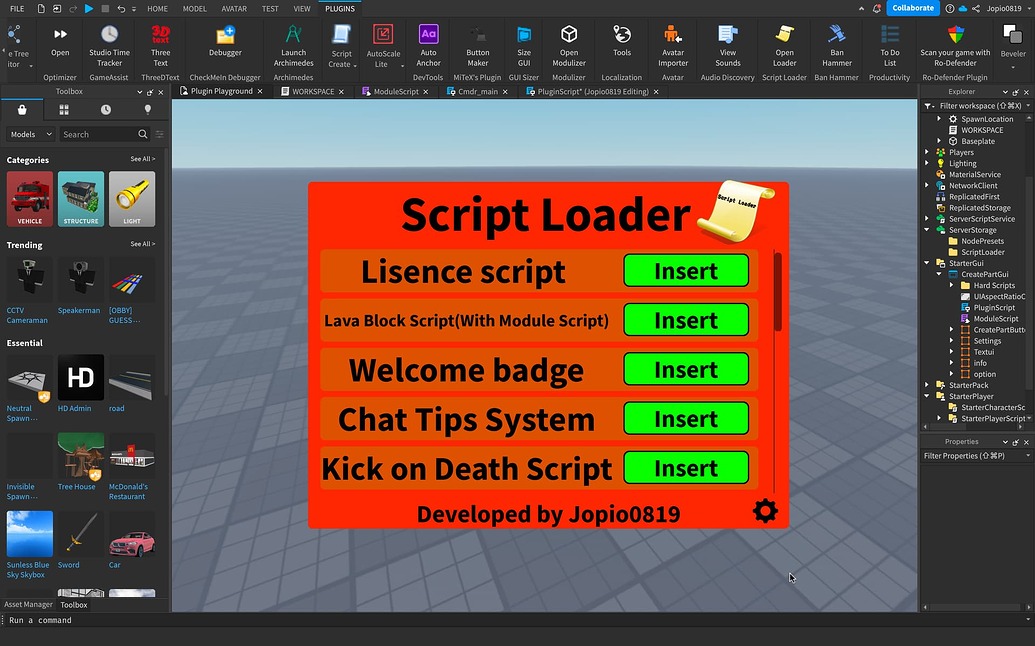Image resolution: width=1035 pixels, height=646 pixels.
Task: Launch the Archimedes plugin
Action: tap(293, 45)
